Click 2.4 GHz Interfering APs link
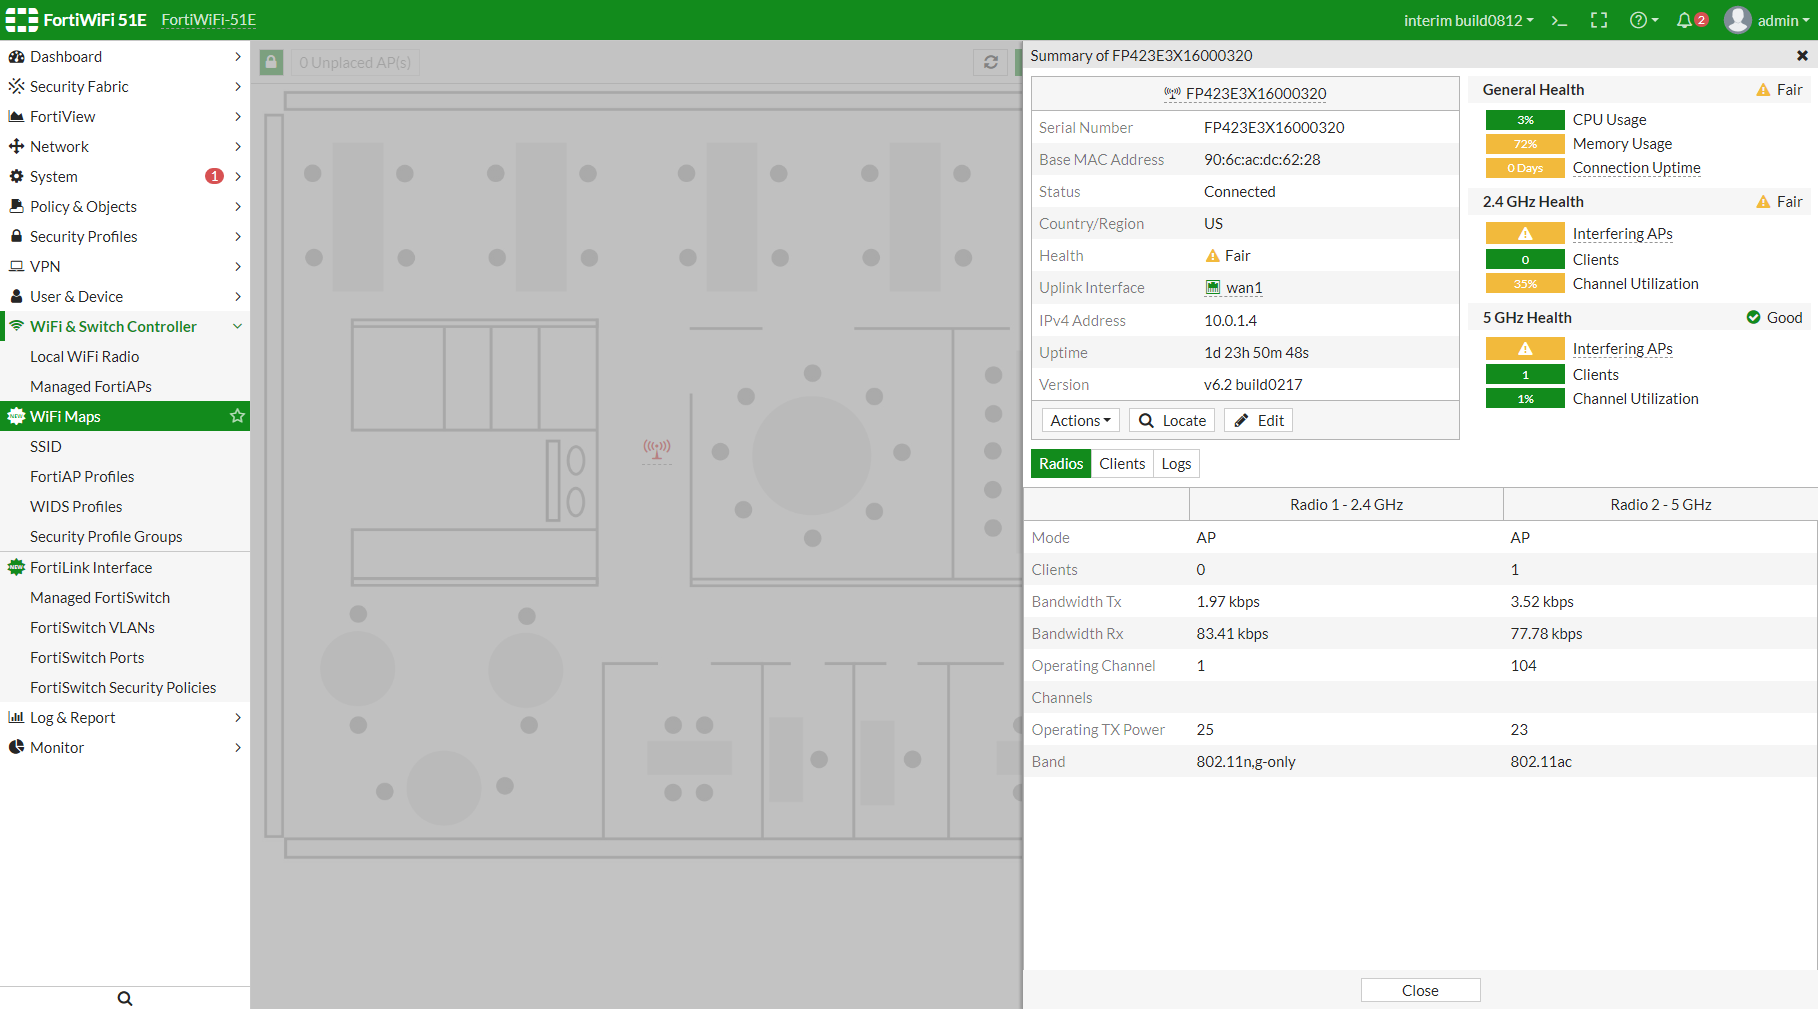Image resolution: width=1818 pixels, height=1009 pixels. point(1622,234)
